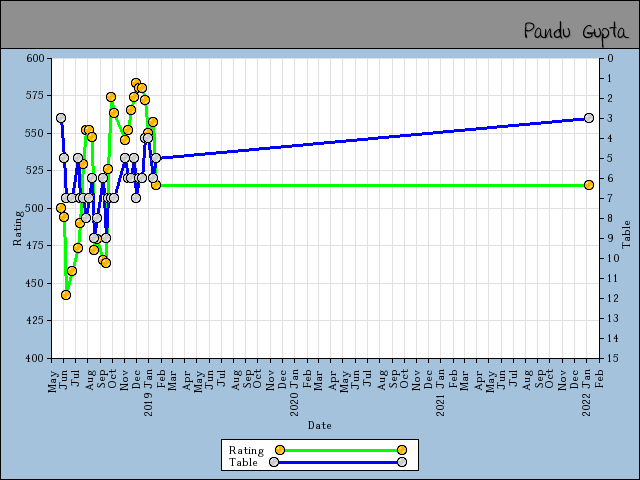The width and height of the screenshot is (640, 480).
Task: Click the '450' rating axis label
Action: [35, 283]
